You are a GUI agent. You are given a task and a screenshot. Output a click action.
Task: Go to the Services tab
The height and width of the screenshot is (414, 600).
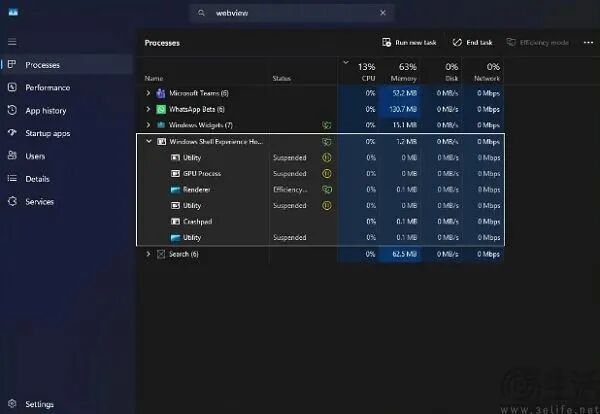click(x=39, y=201)
